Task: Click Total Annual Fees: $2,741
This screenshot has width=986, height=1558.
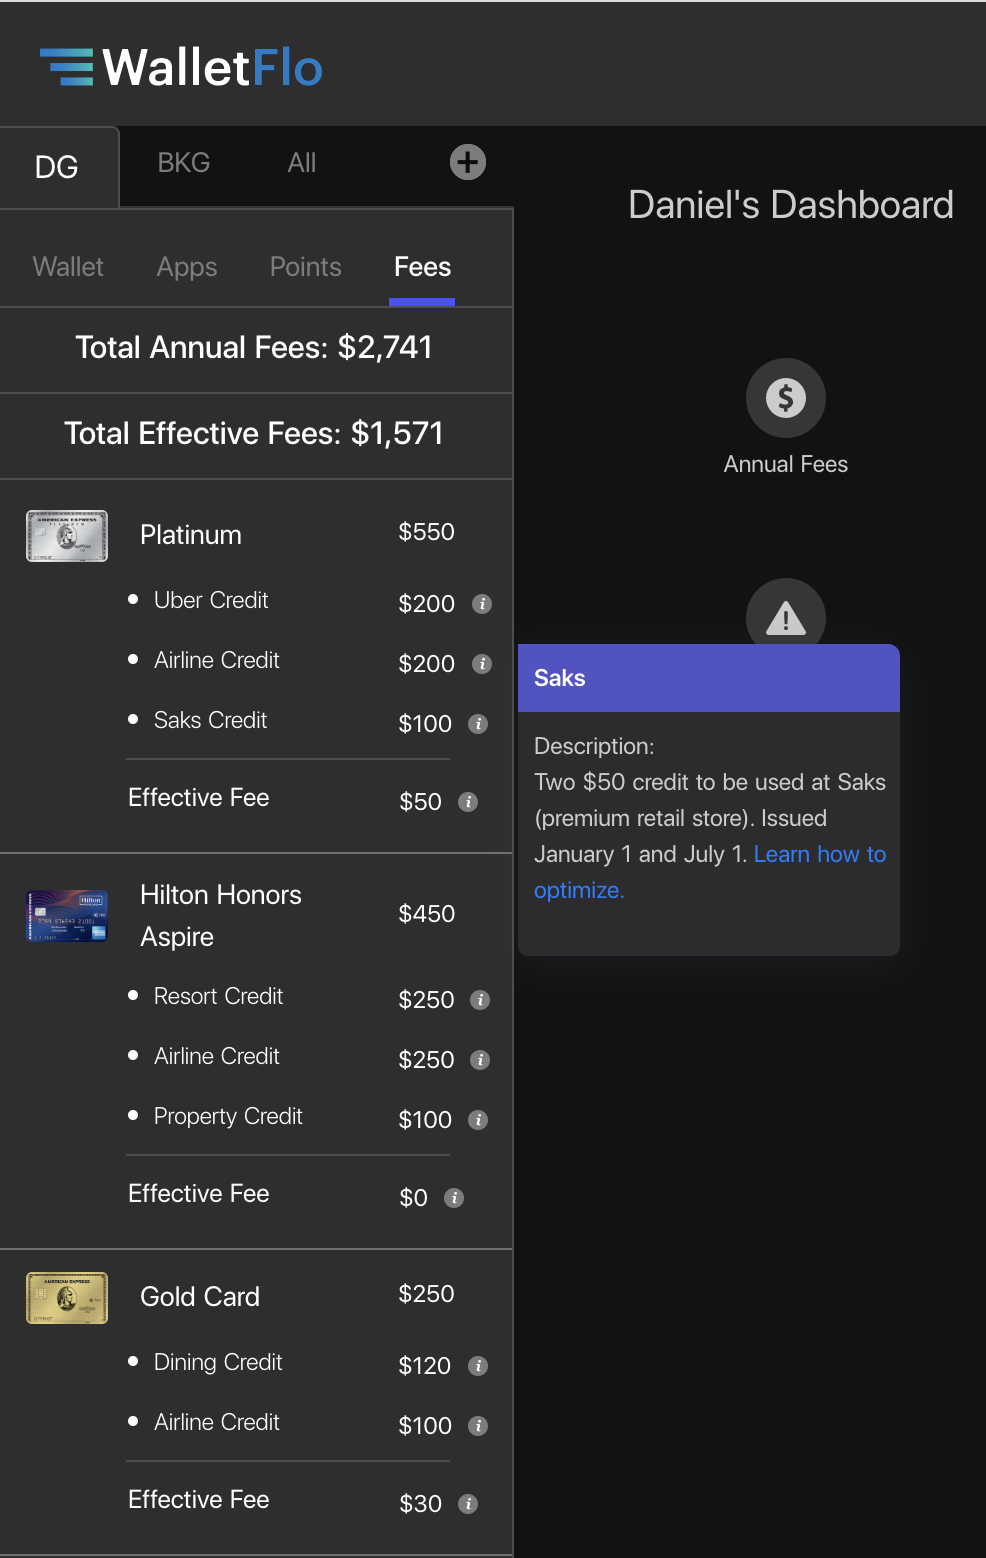Action: (254, 347)
